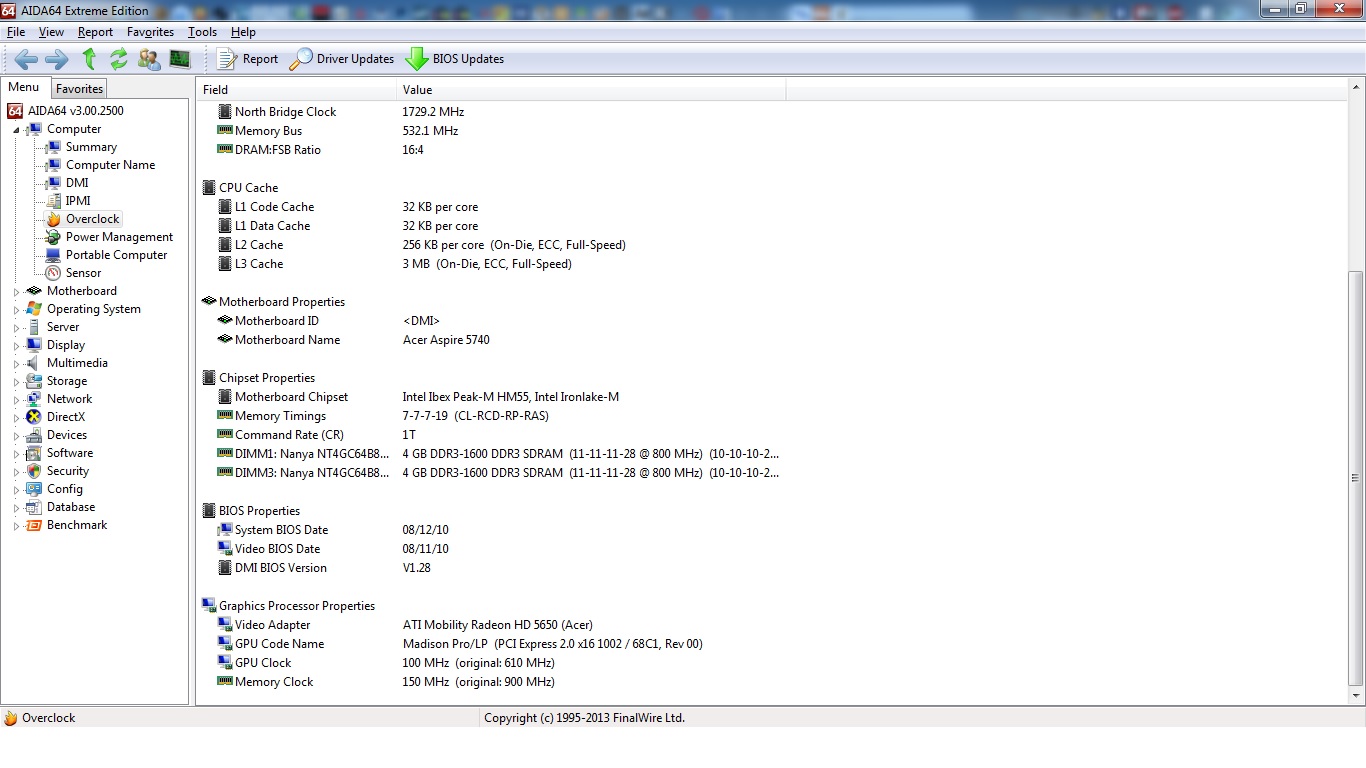
Task: Click the BIOS Updates toolbar button
Action: click(x=455, y=59)
